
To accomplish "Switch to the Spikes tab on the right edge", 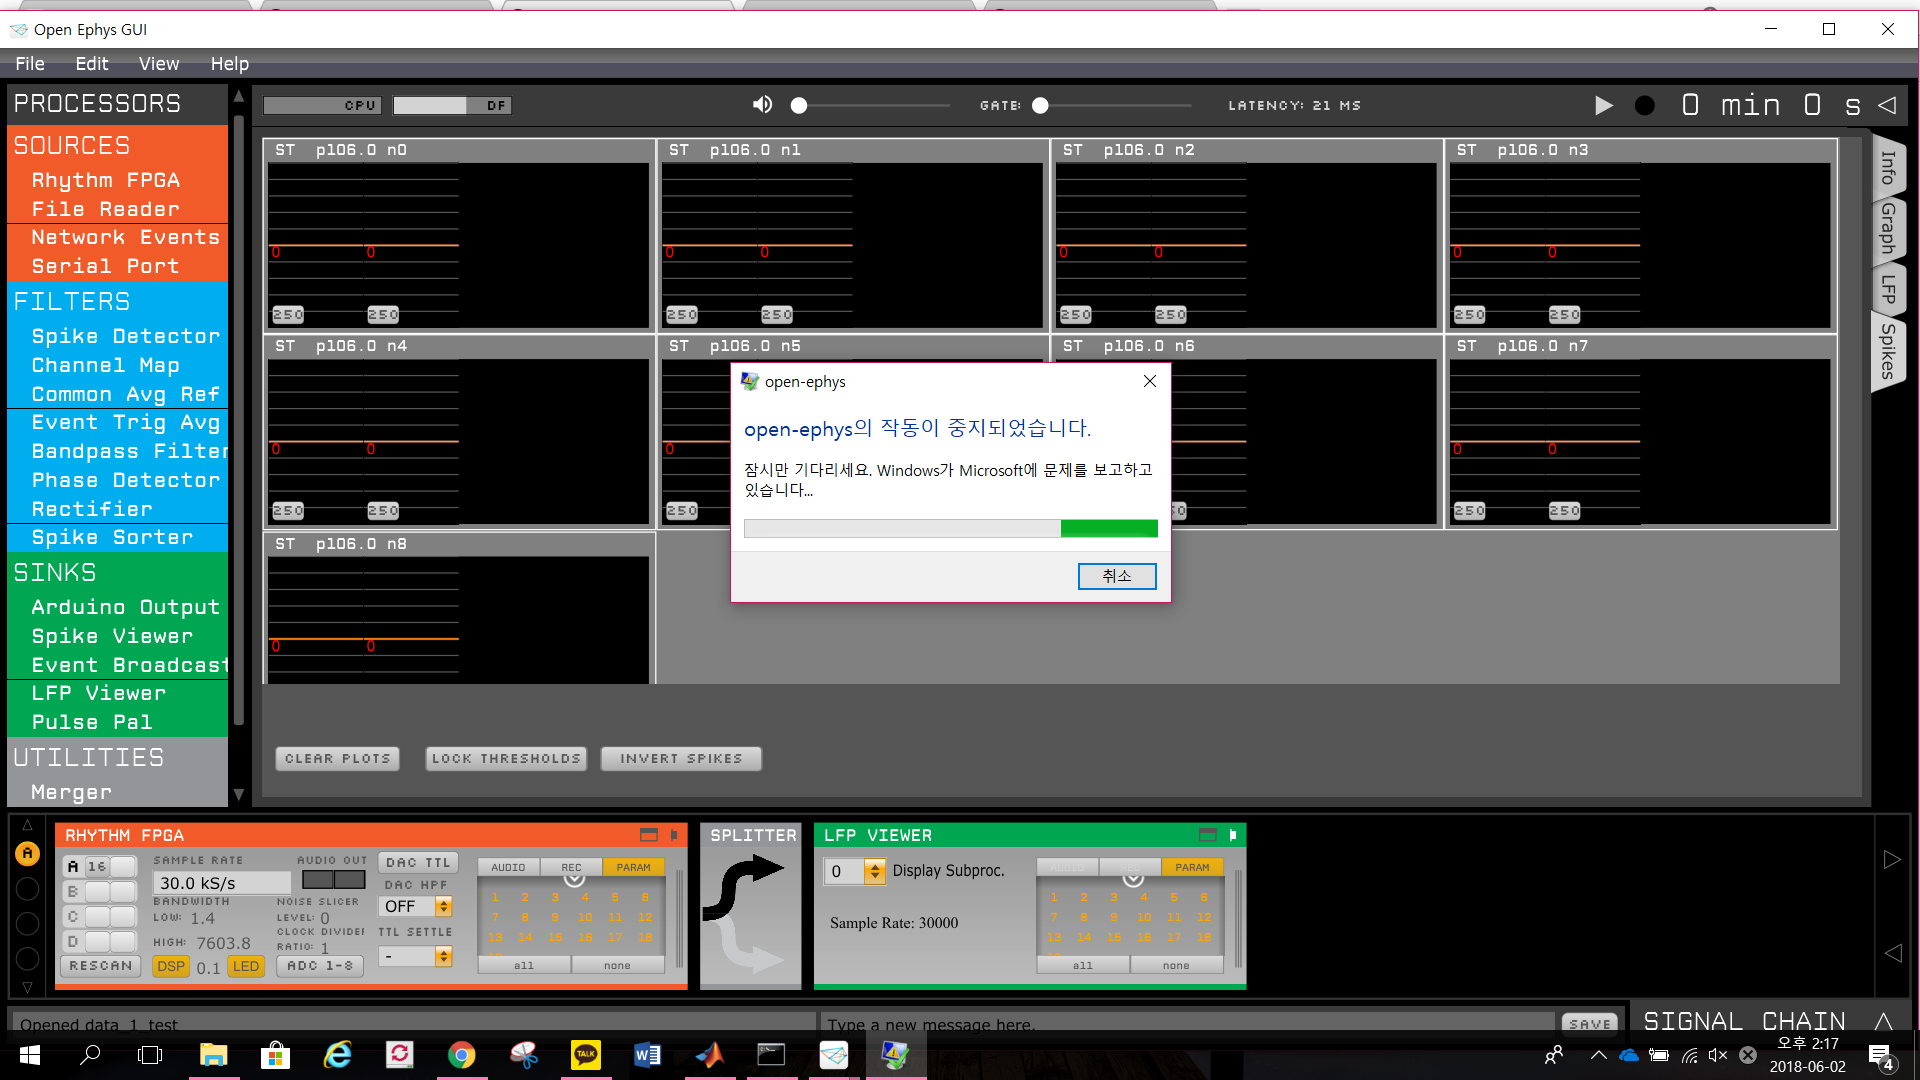I will tap(1889, 352).
